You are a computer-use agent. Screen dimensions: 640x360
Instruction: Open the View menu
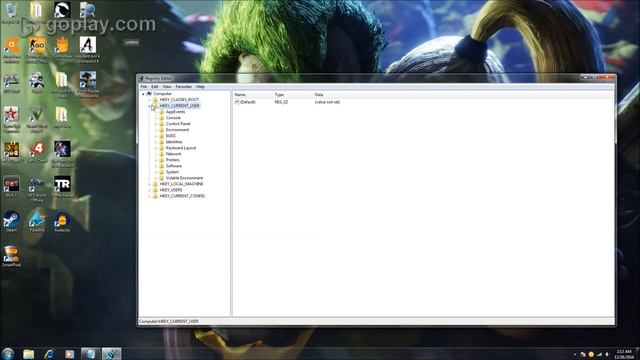click(167, 87)
